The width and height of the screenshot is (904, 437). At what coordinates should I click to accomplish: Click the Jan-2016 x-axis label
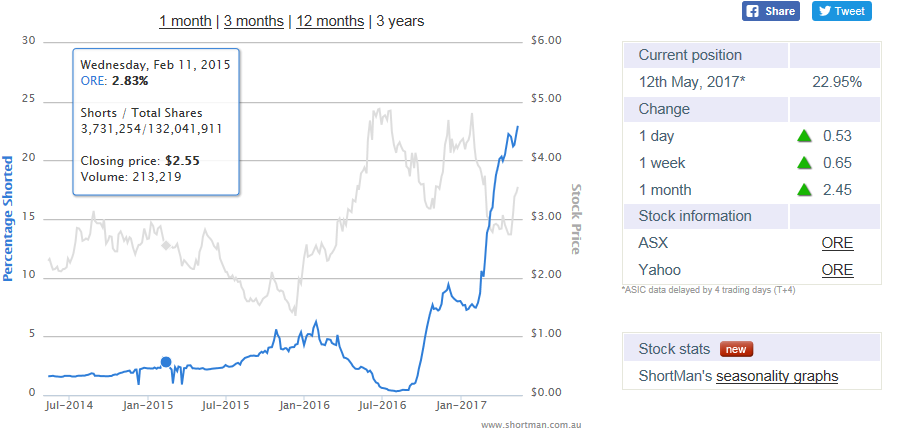click(304, 405)
